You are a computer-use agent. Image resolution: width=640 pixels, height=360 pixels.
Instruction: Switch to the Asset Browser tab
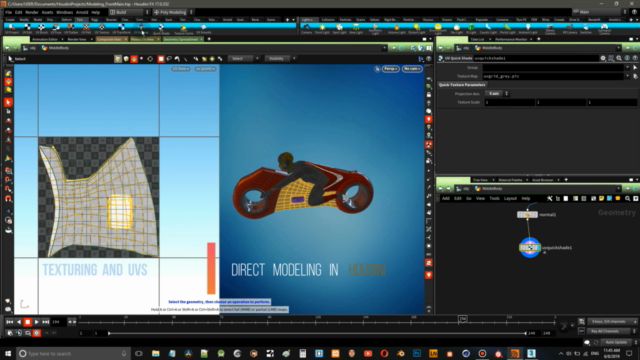click(x=542, y=180)
